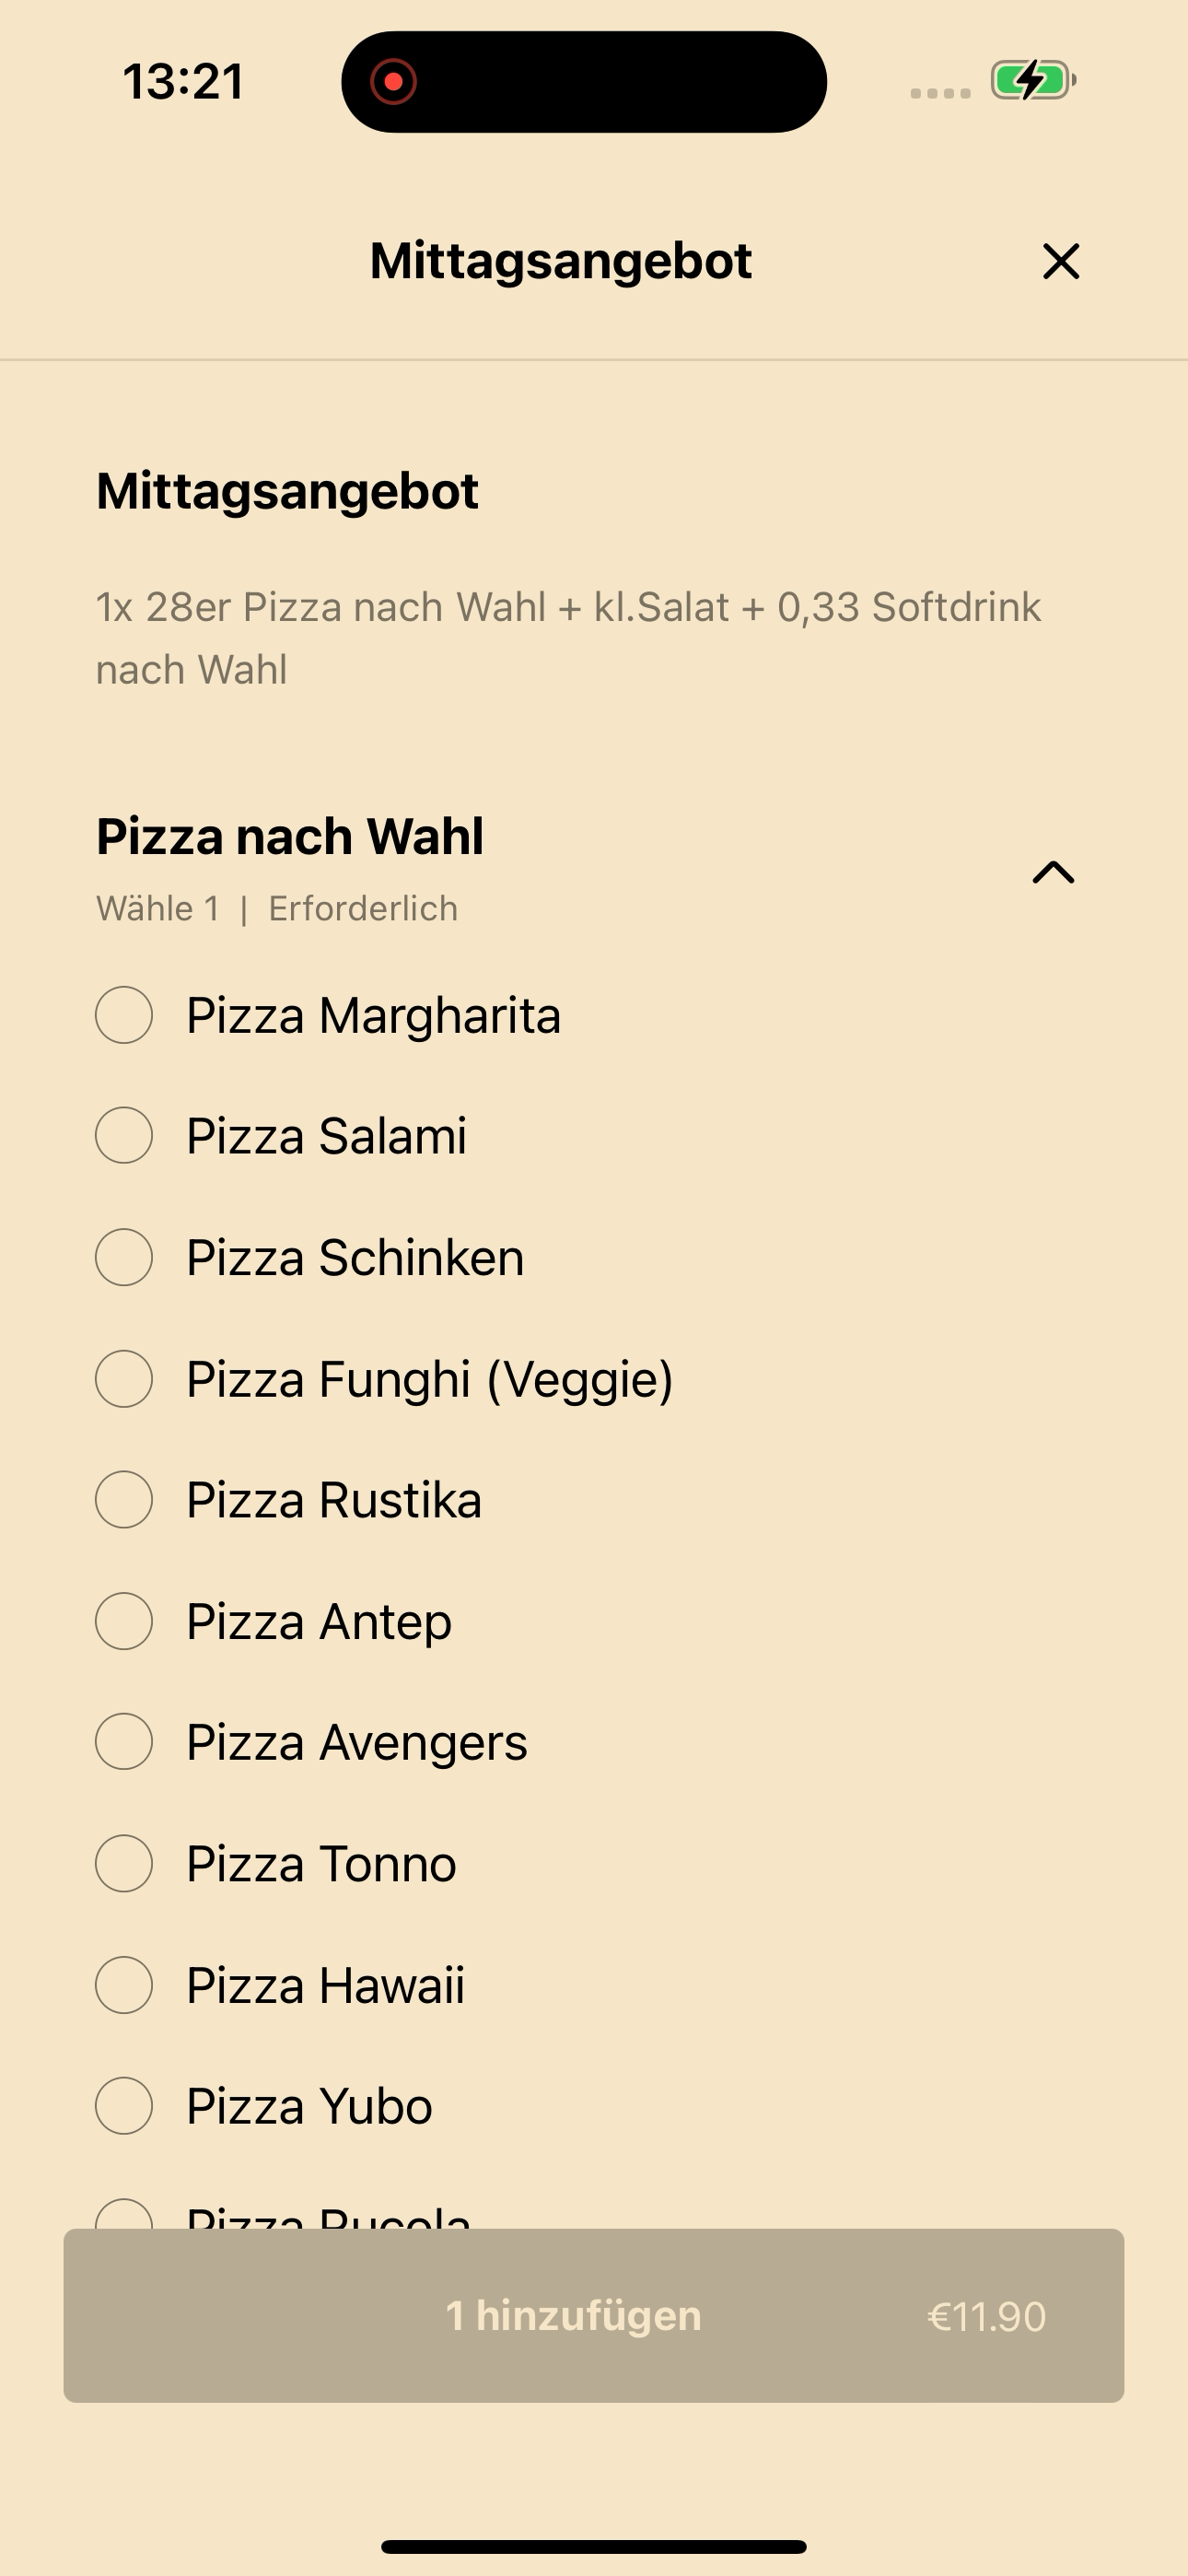Pick Pizza Schinken radio button
The width and height of the screenshot is (1188, 2576).
click(124, 1257)
